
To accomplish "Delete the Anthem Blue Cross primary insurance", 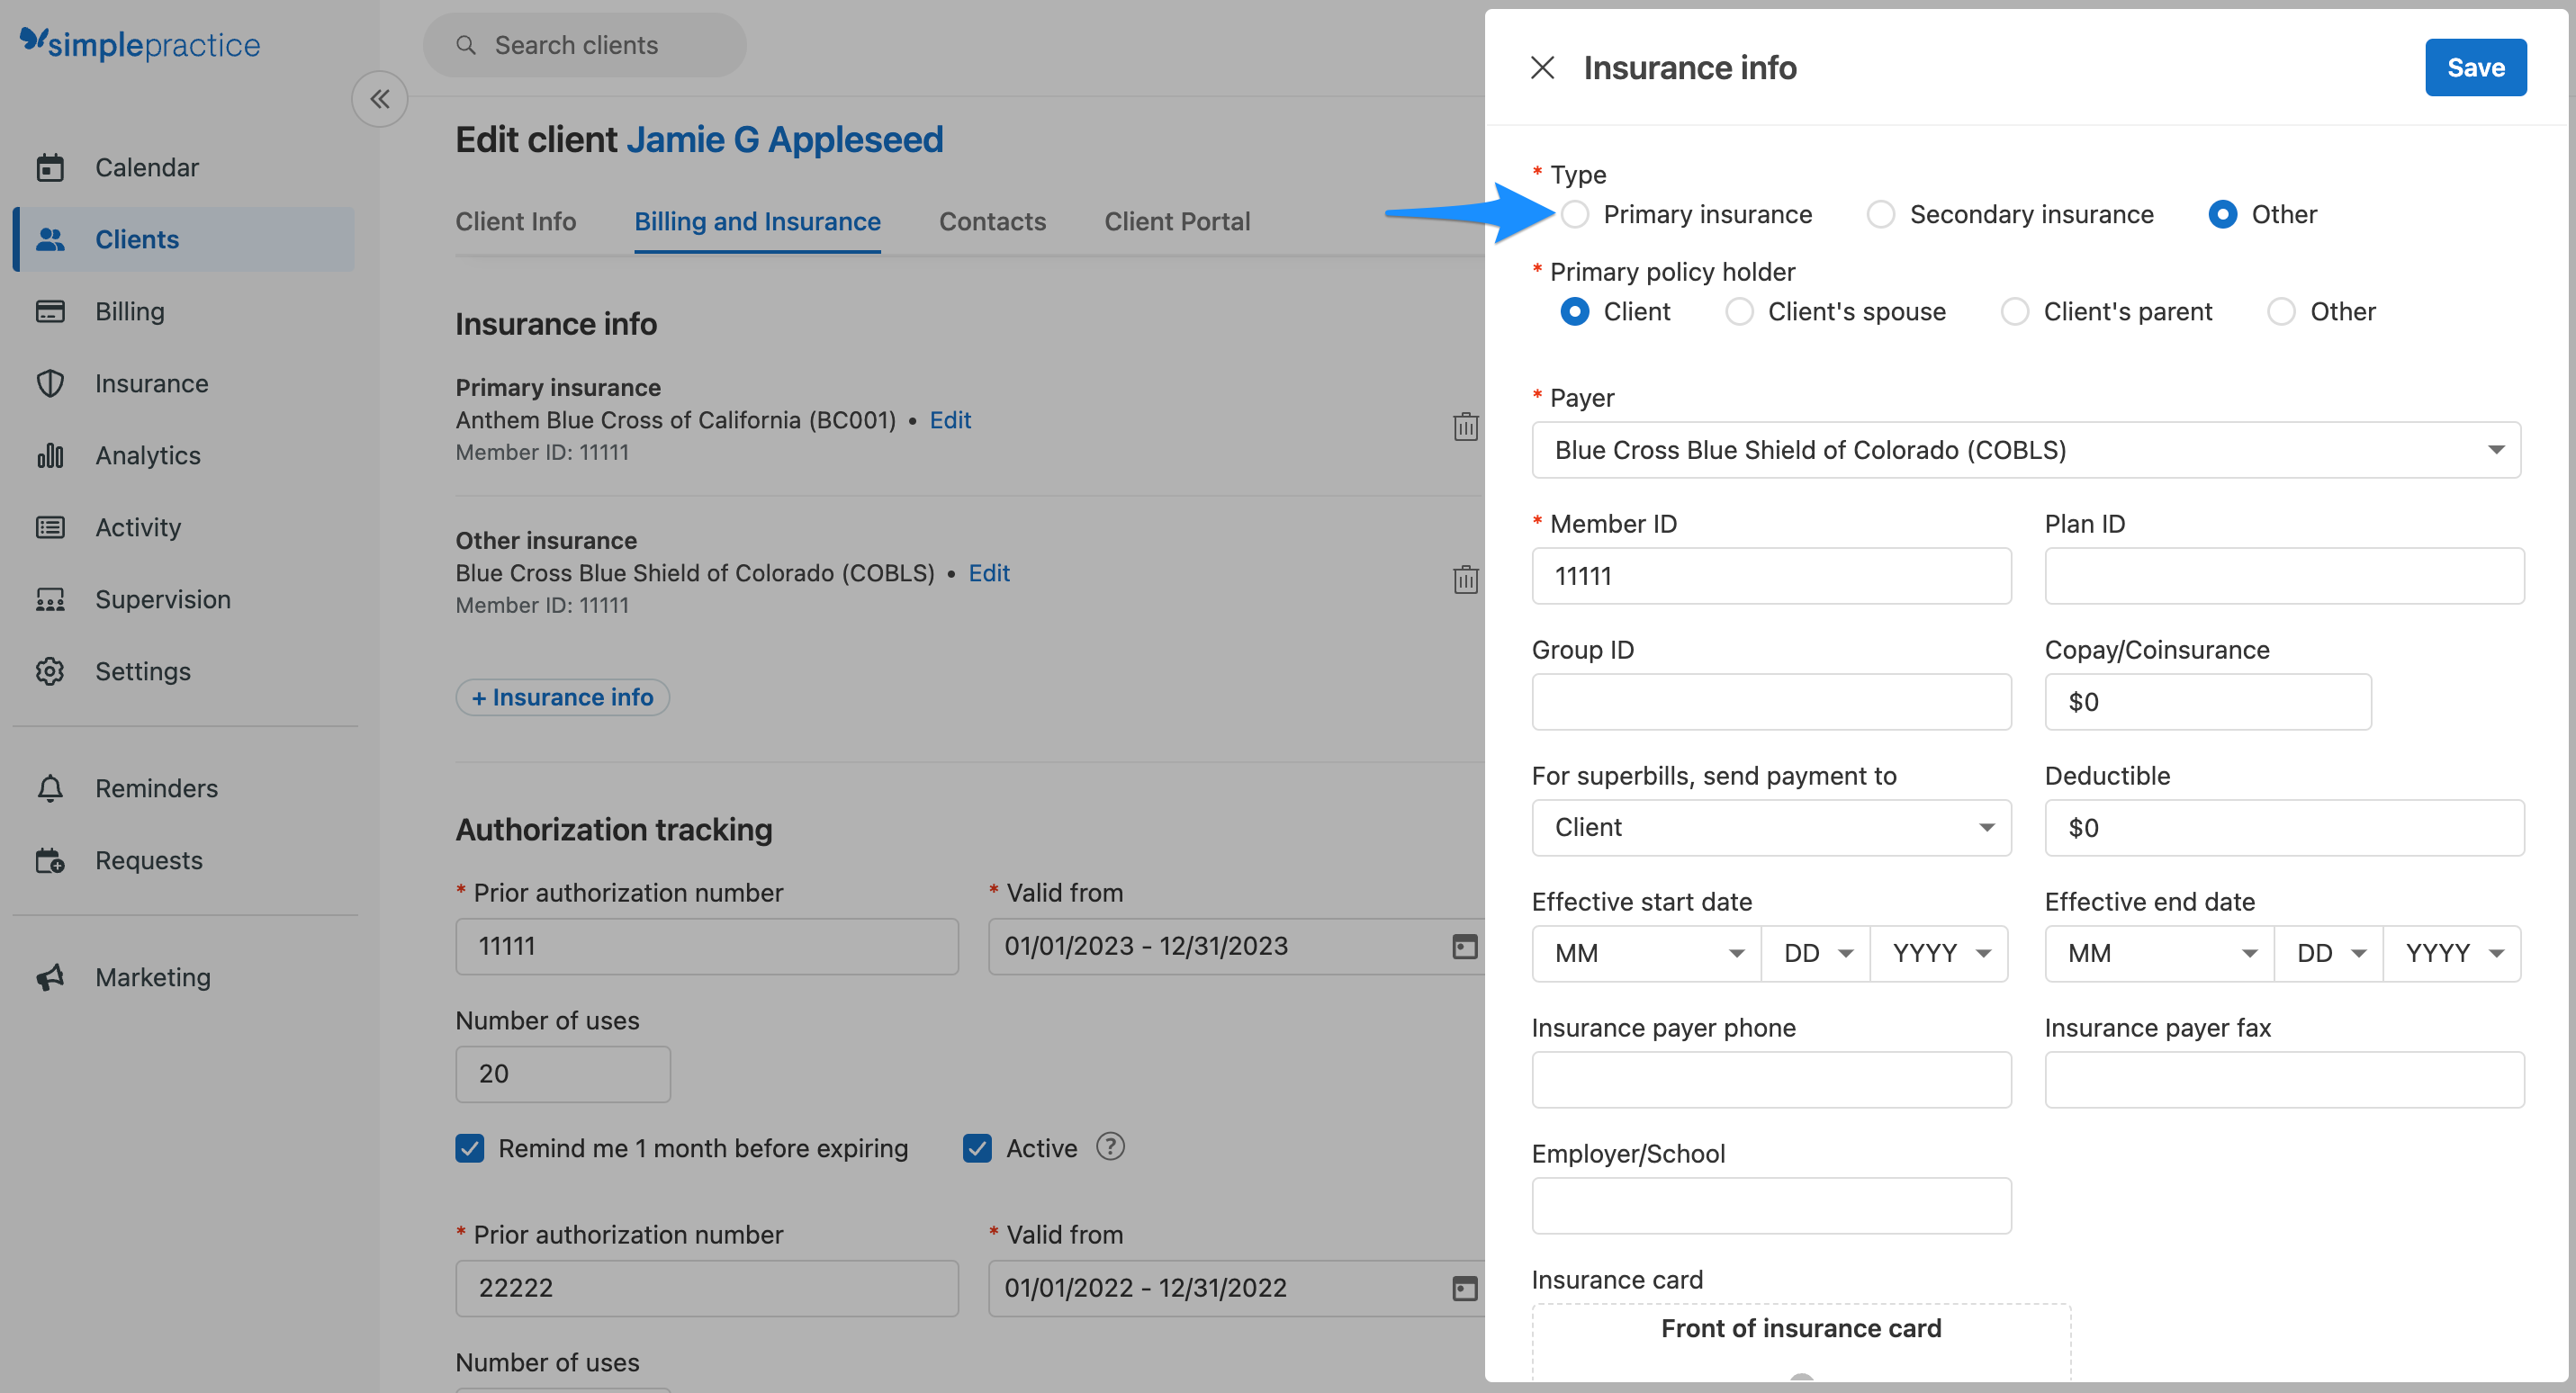I will coord(1465,426).
